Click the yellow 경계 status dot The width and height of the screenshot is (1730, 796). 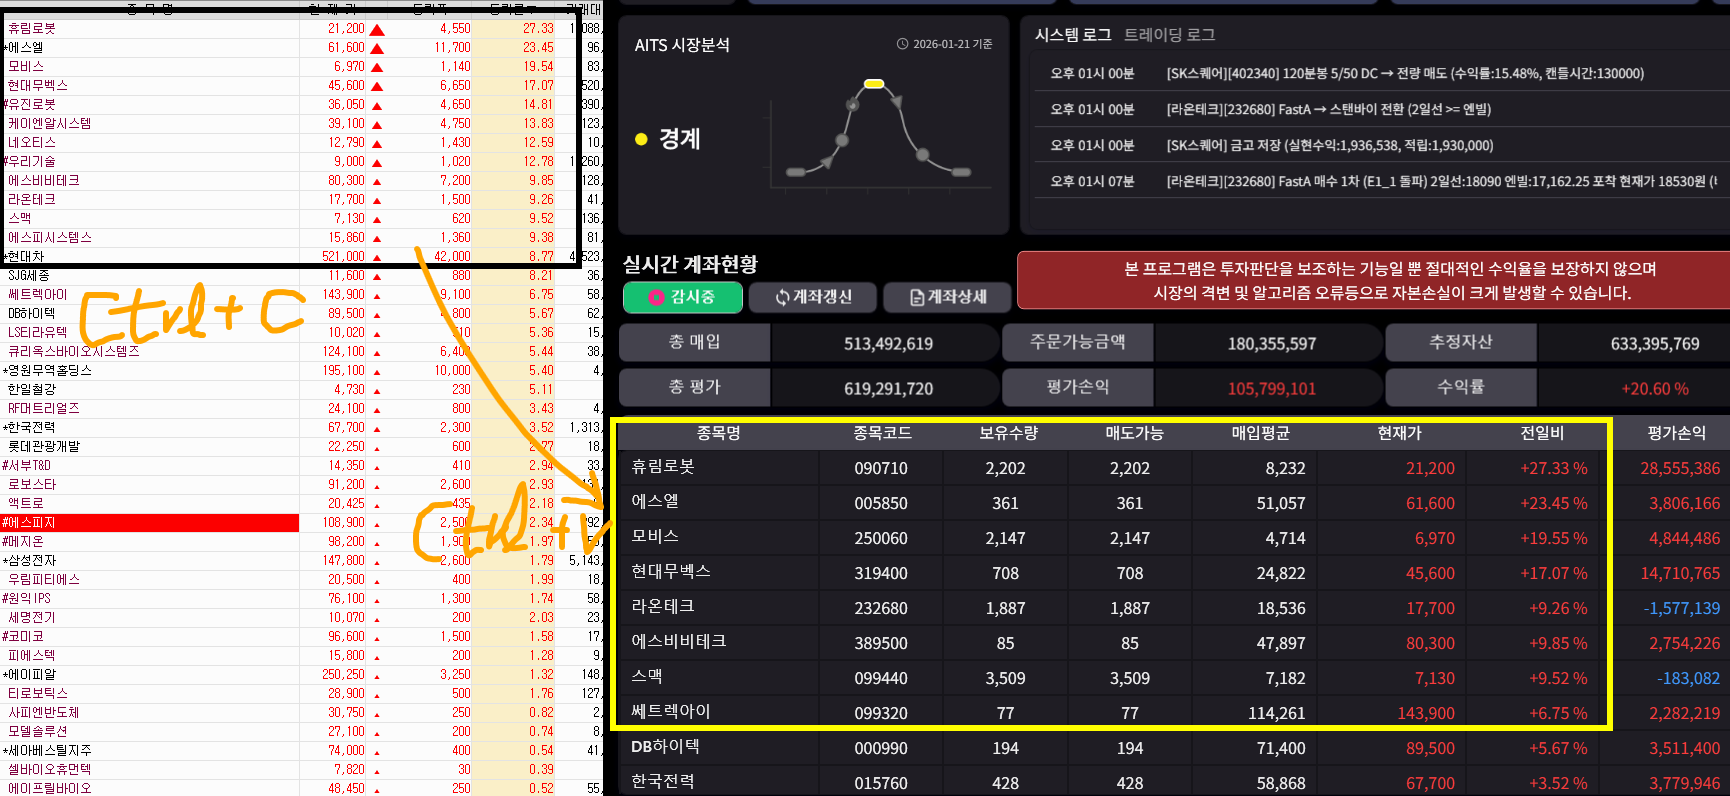(641, 139)
